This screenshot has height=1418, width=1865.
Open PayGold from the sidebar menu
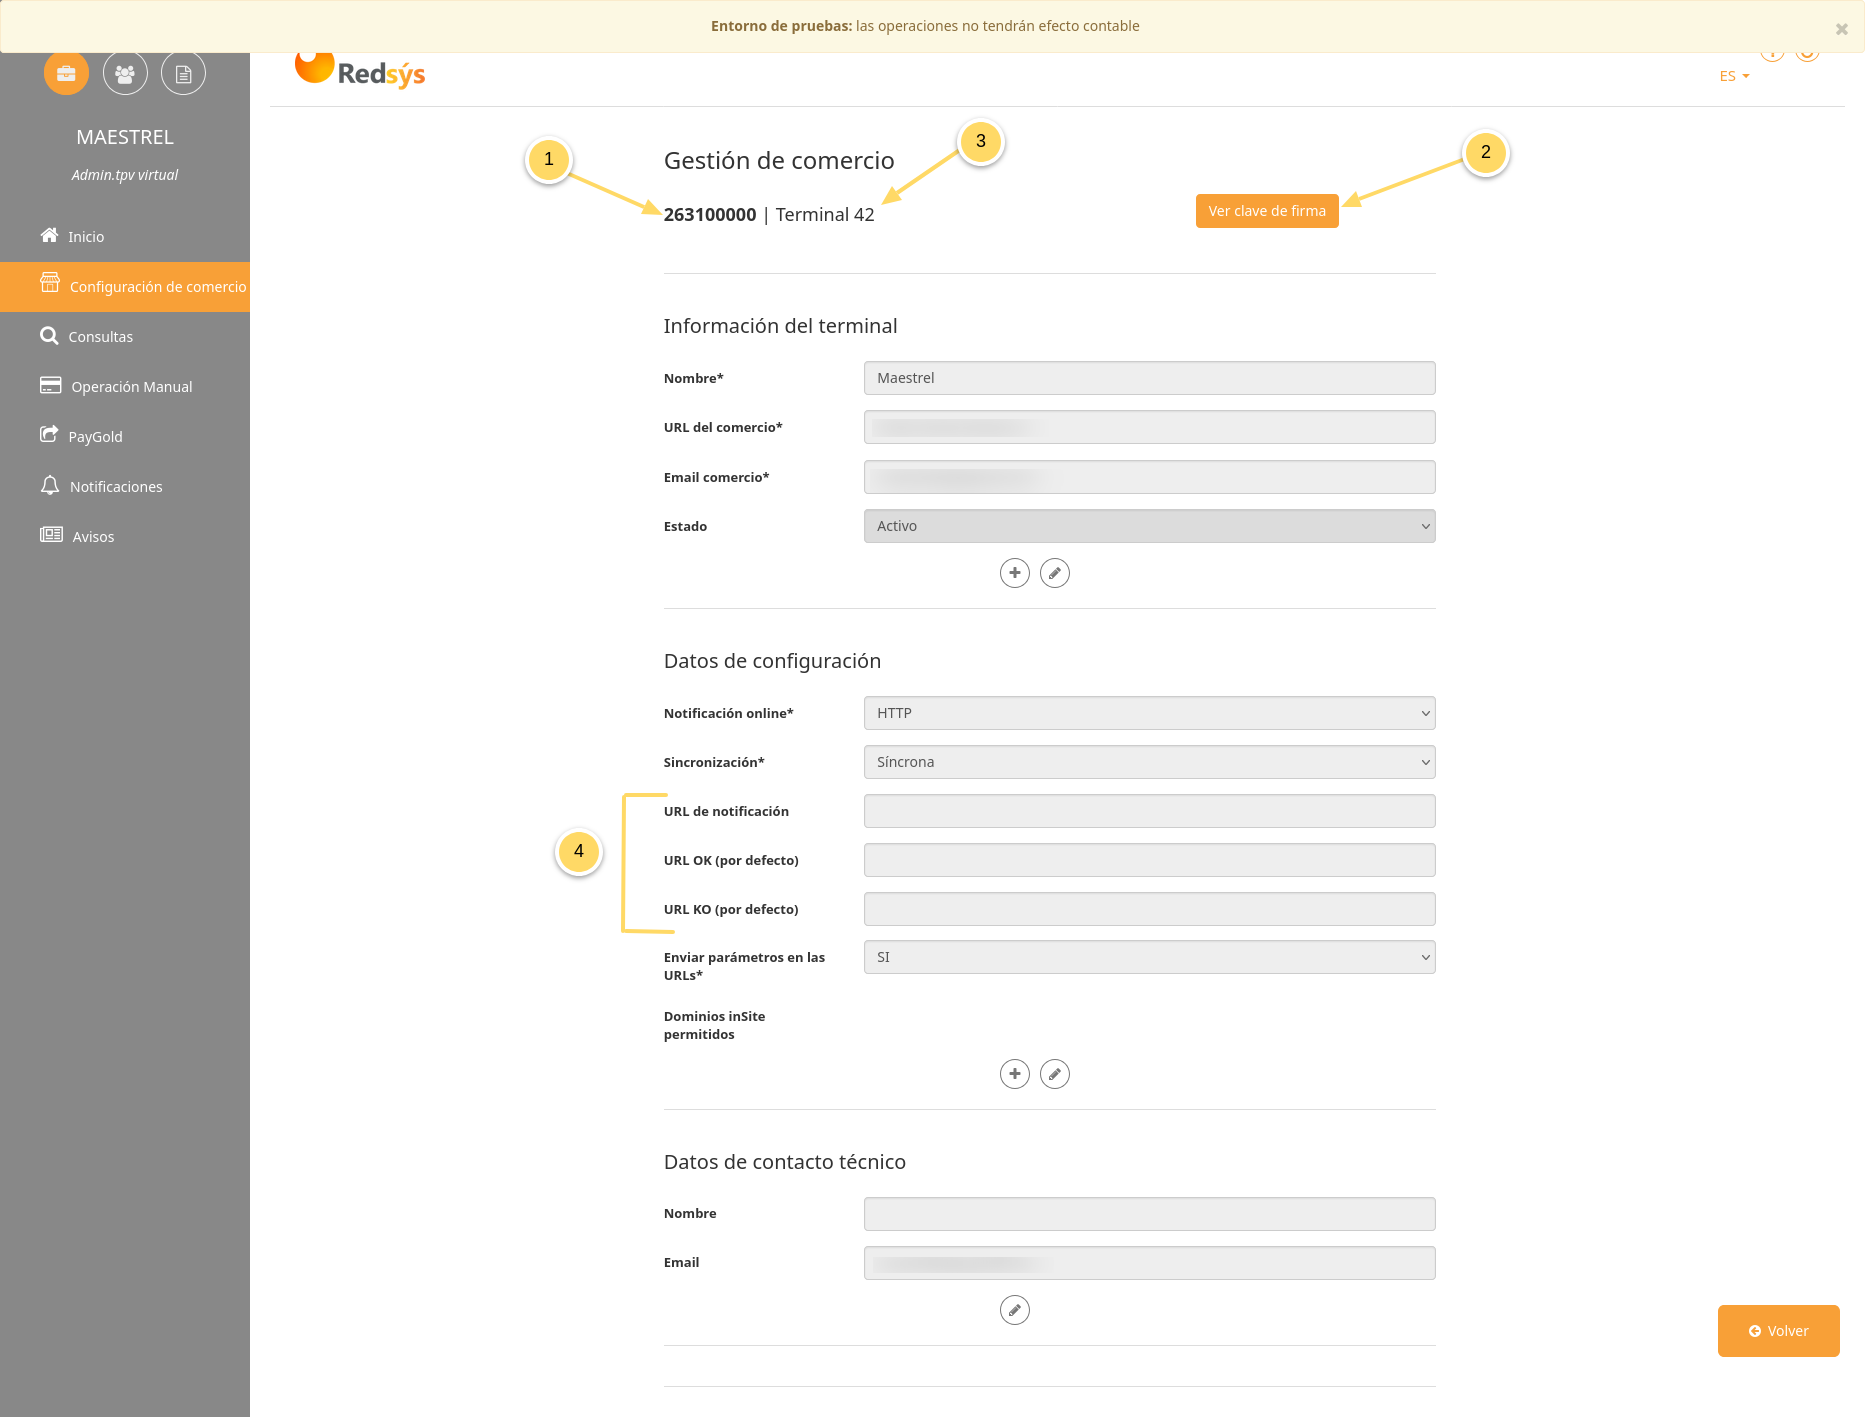pyautogui.click(x=95, y=437)
